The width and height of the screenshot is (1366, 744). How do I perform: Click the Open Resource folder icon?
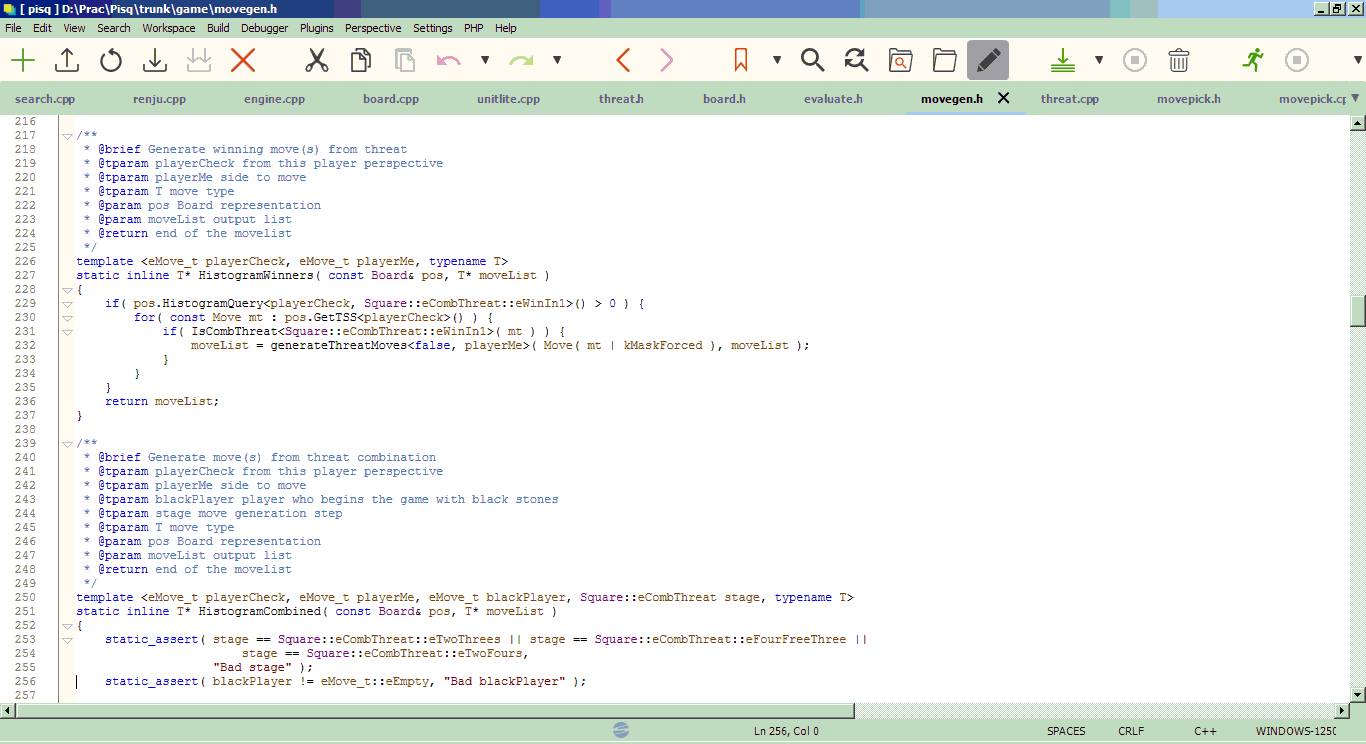(x=944, y=60)
